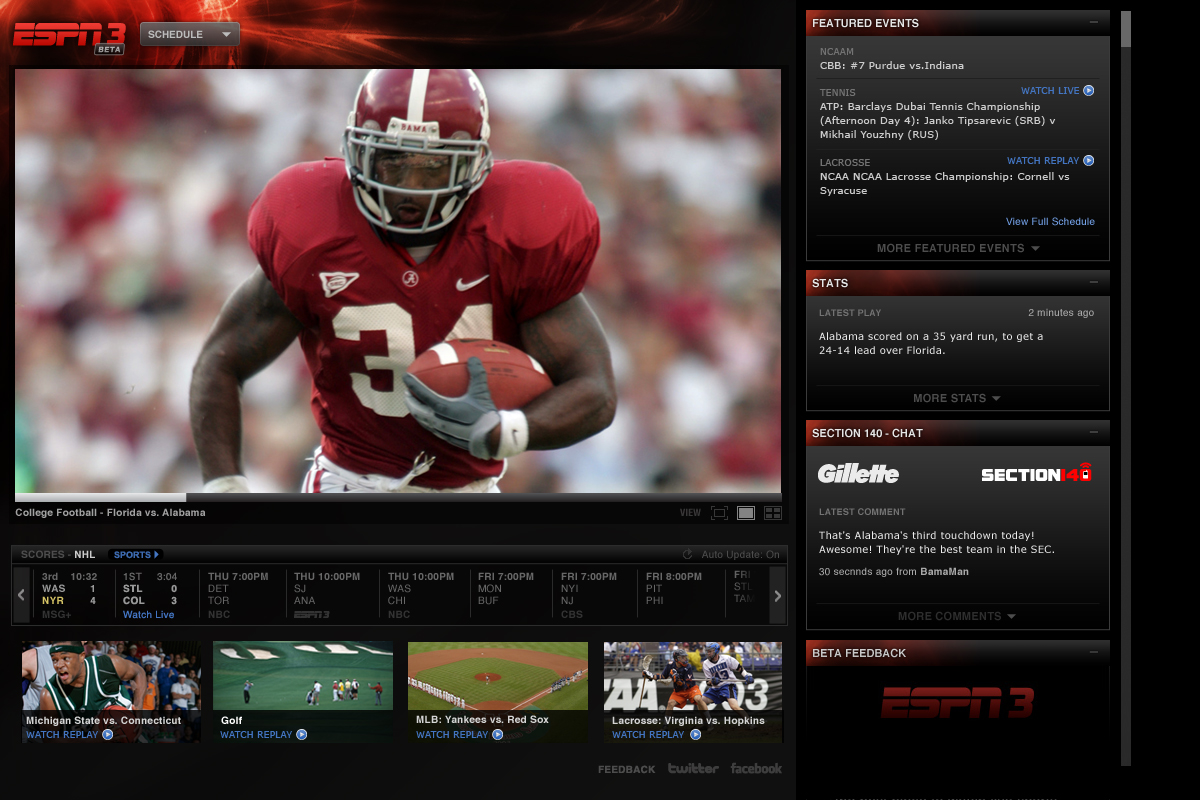Open the Facebook footer link
1200x800 pixels.
click(x=756, y=768)
